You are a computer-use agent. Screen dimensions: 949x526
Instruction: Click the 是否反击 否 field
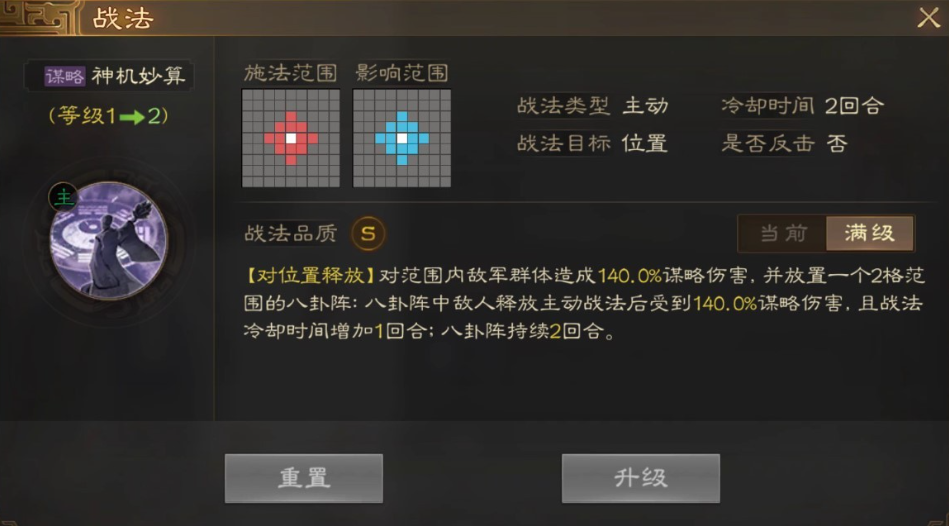point(784,143)
